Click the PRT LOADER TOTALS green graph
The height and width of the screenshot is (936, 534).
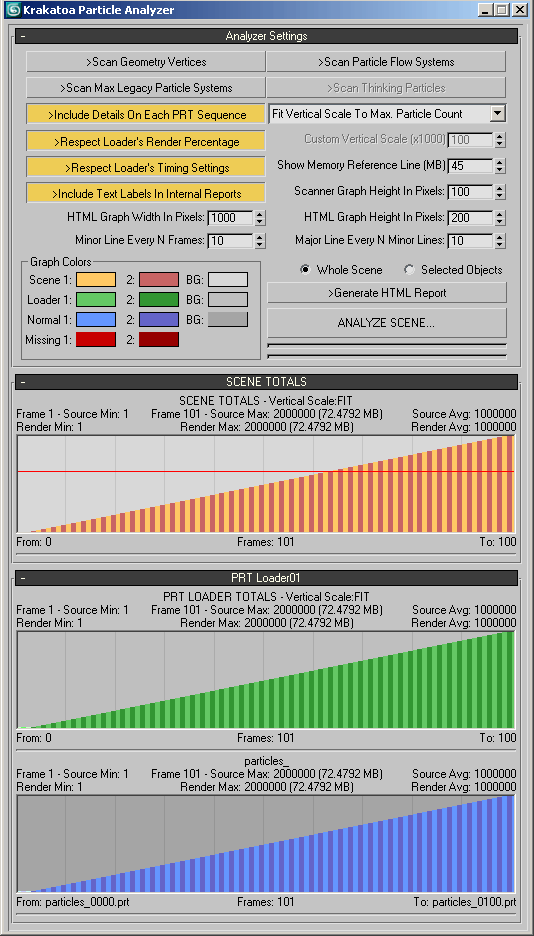[x=266, y=680]
